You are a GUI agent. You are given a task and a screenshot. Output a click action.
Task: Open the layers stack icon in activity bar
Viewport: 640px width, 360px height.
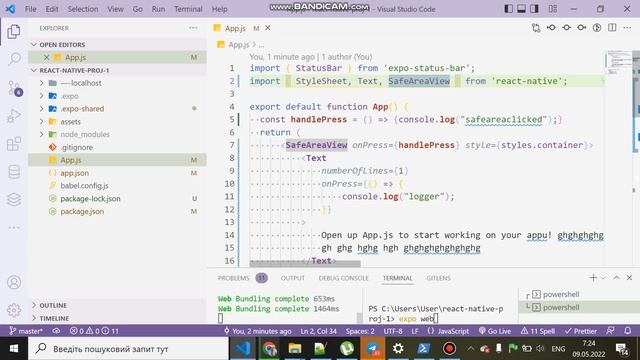(14, 200)
